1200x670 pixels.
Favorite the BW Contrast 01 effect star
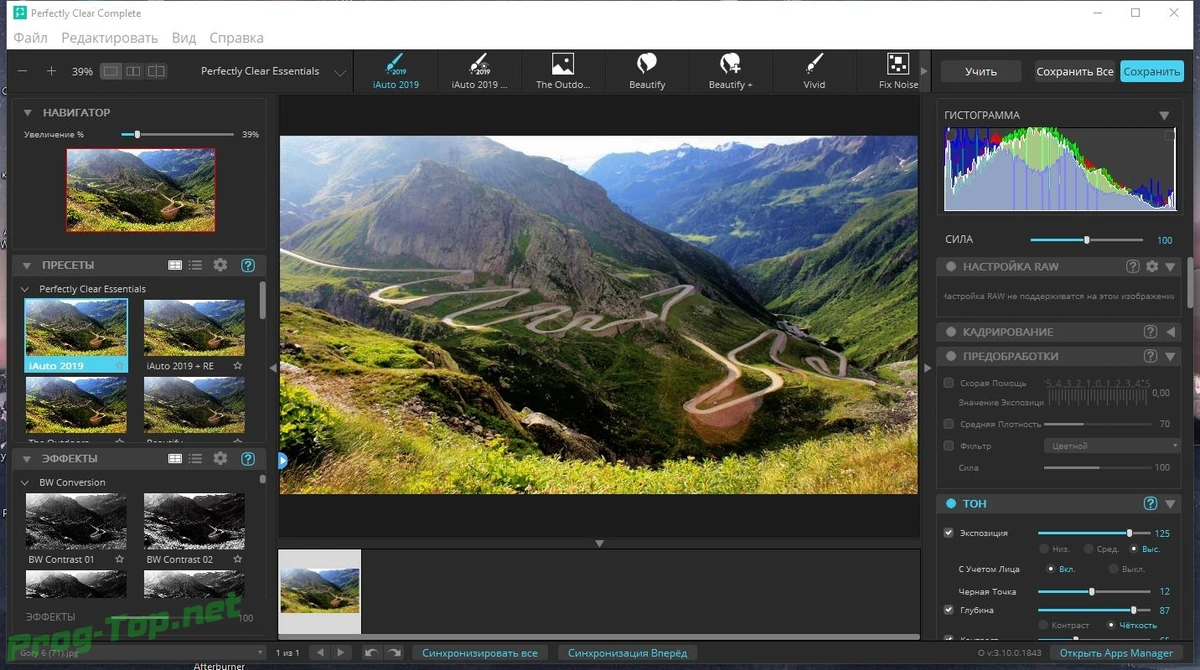click(120, 559)
